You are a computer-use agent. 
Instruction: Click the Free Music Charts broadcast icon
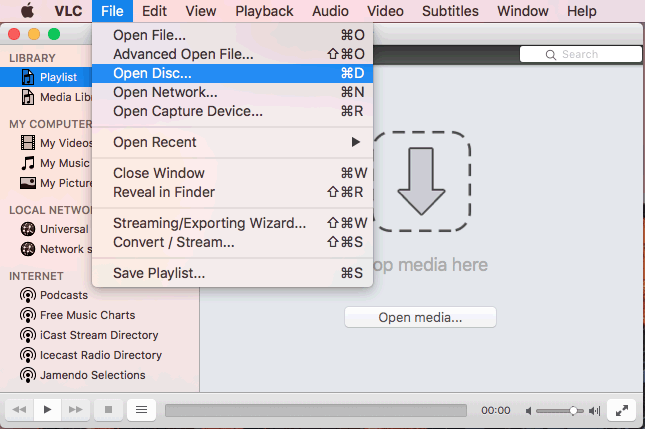tap(28, 315)
